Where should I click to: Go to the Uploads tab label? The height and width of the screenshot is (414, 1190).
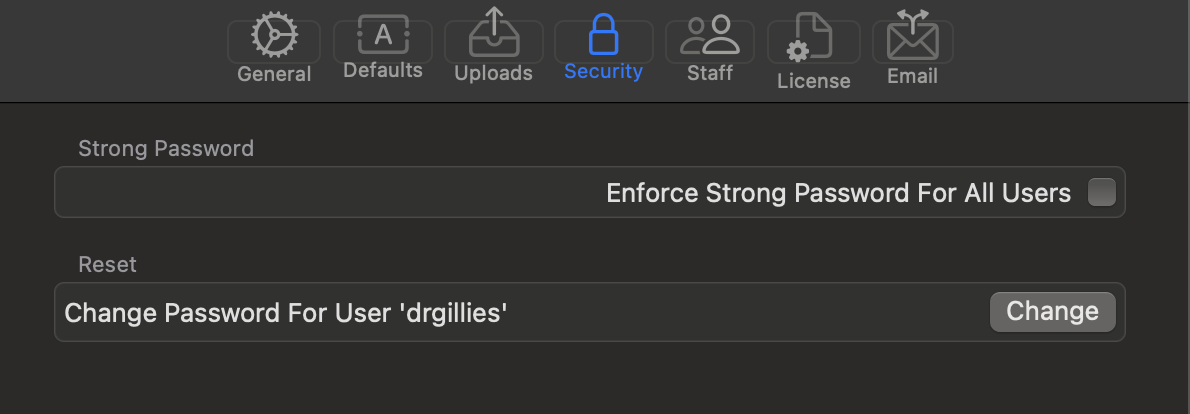coord(493,74)
